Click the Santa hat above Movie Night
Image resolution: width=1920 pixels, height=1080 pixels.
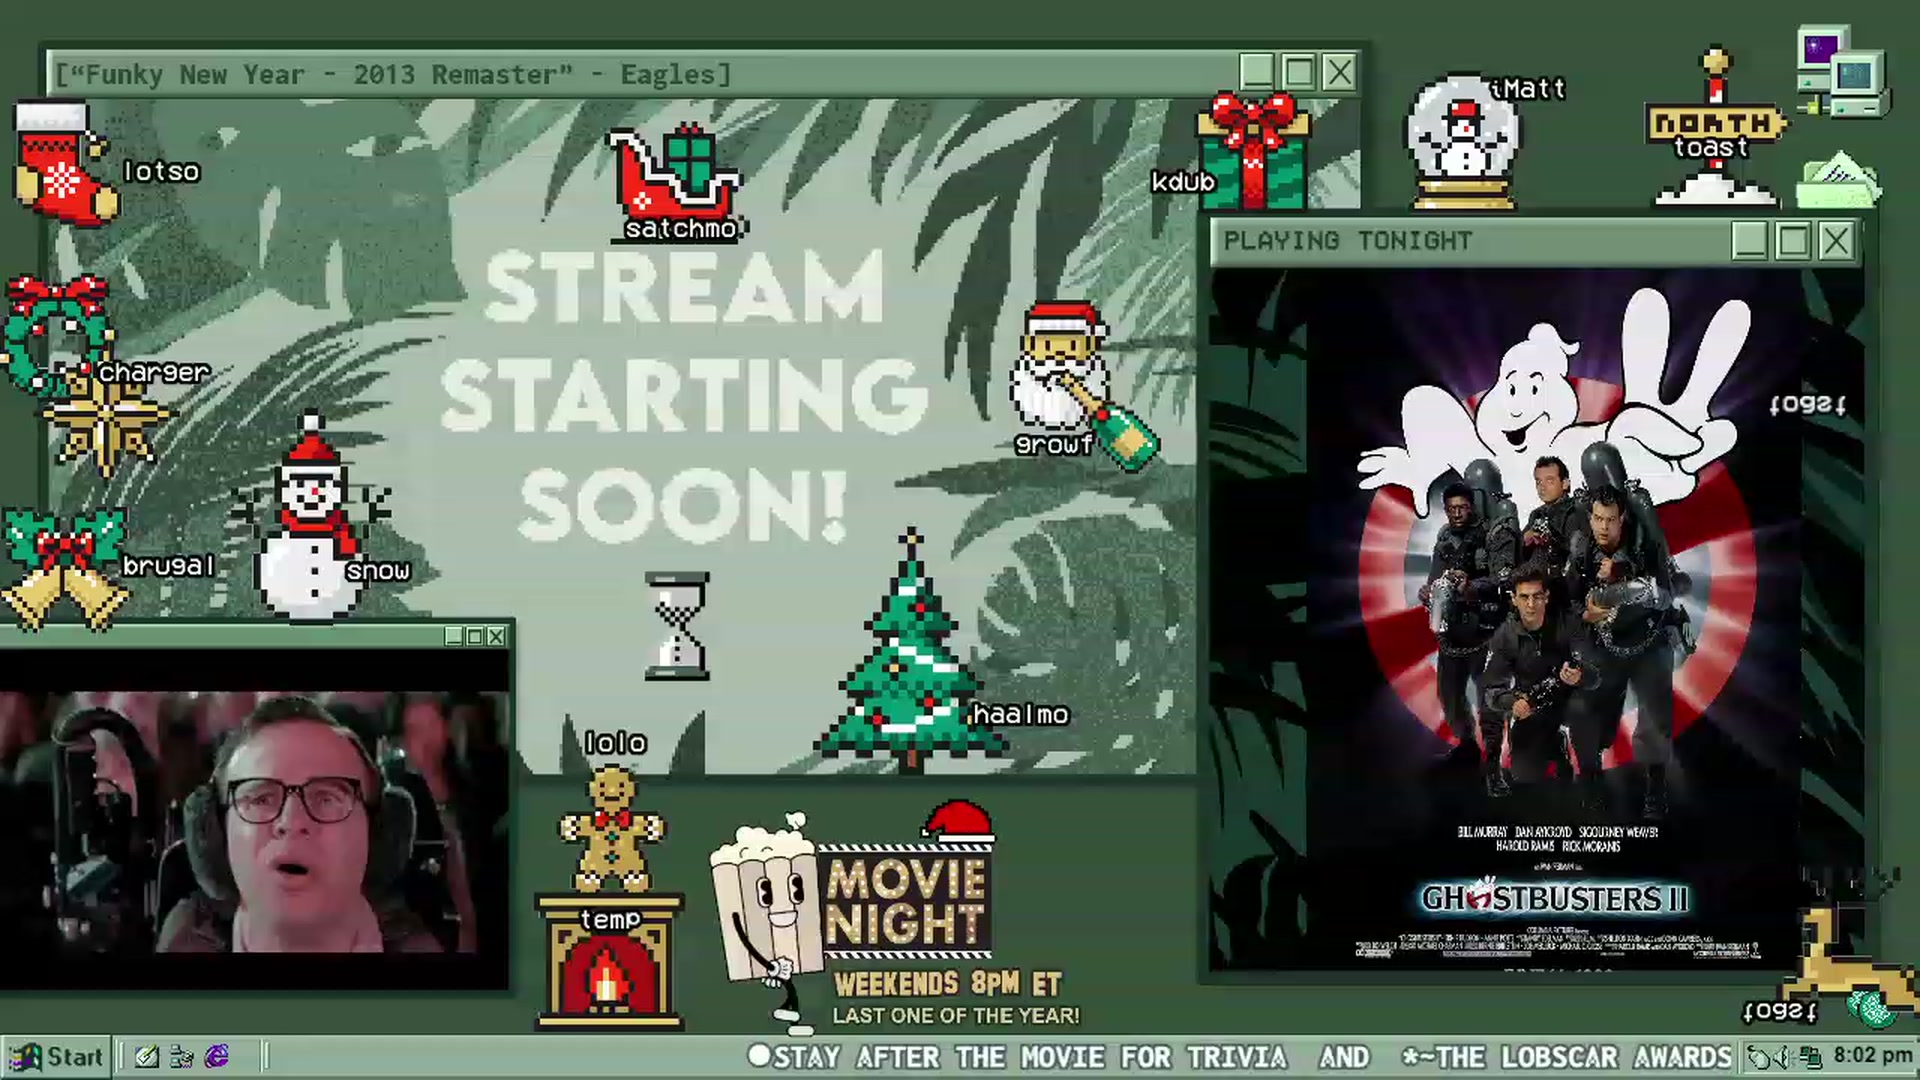pos(958,822)
